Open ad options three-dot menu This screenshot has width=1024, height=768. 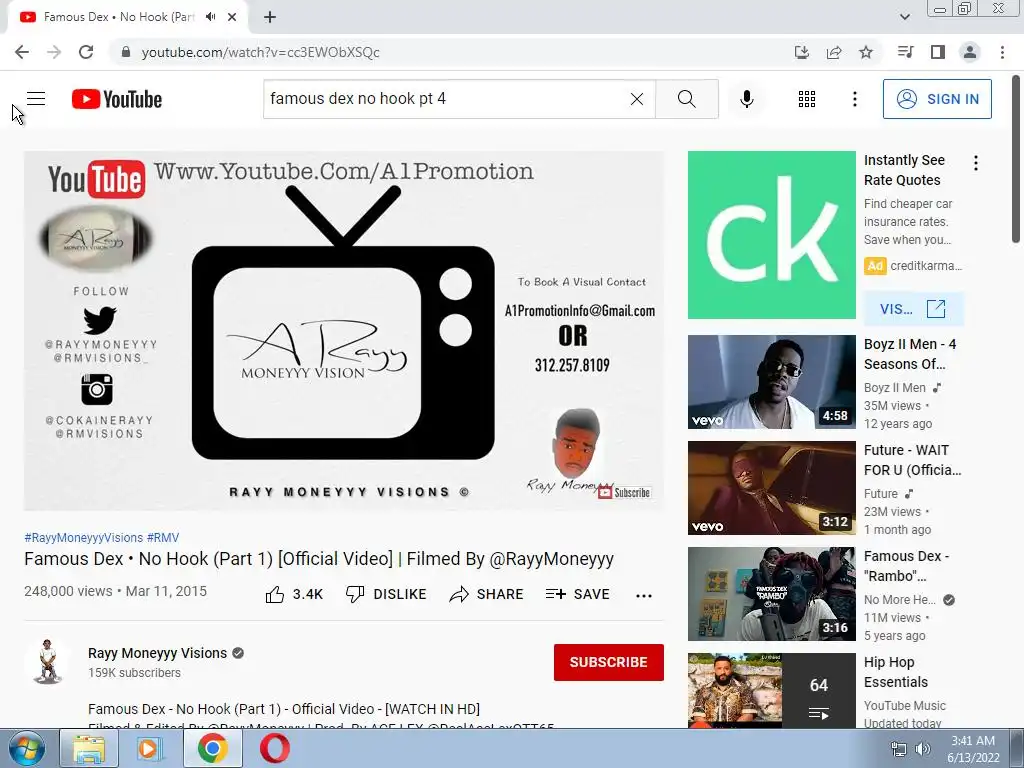click(976, 163)
